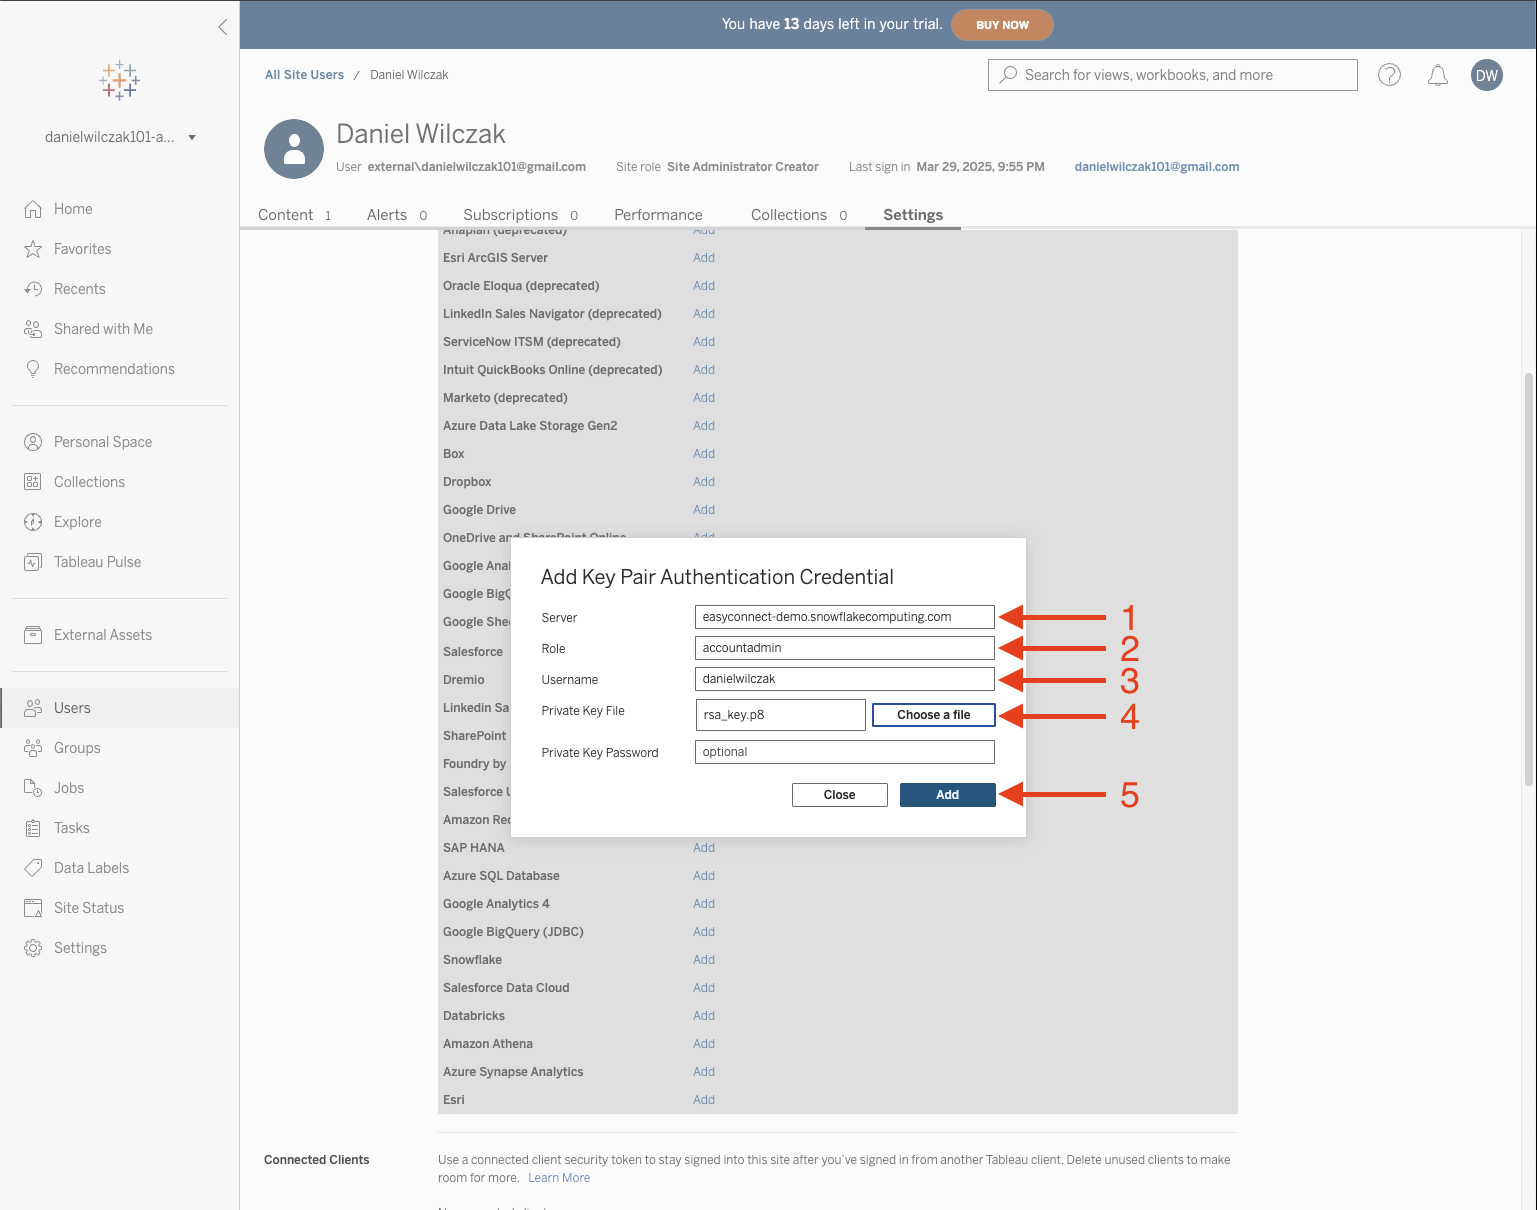
Task: Open the Performance tab
Action: (x=658, y=215)
